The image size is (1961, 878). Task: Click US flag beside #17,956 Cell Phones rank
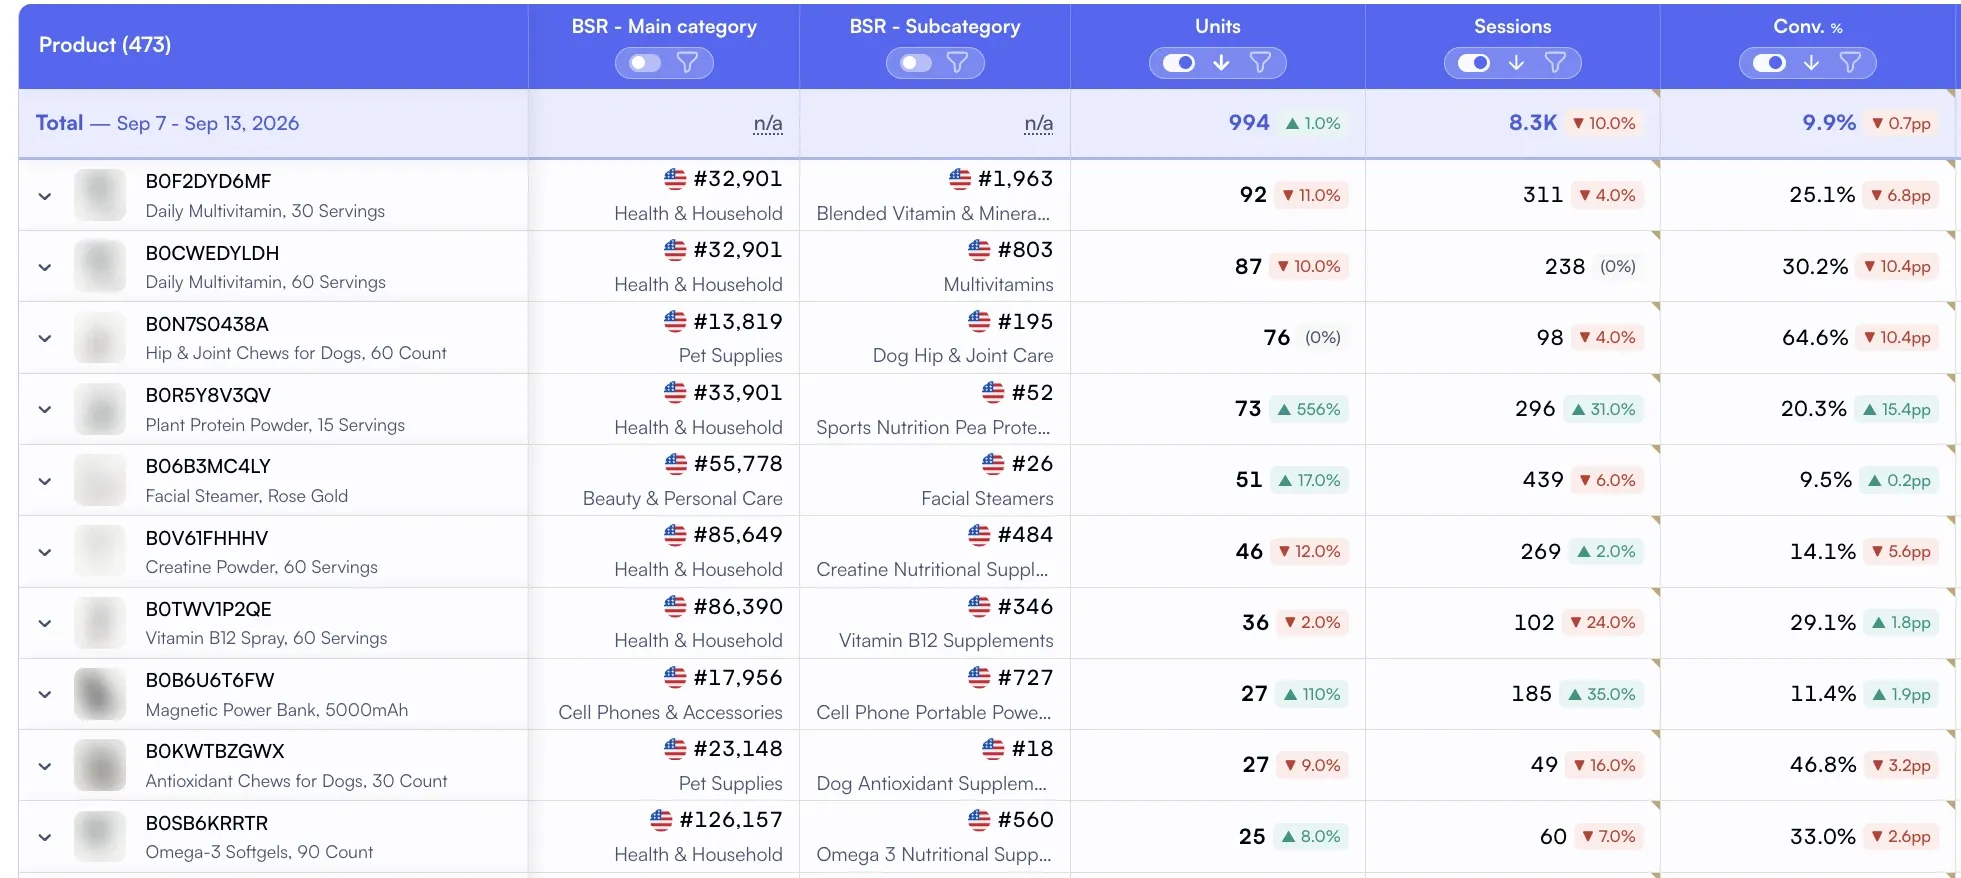coord(675,678)
